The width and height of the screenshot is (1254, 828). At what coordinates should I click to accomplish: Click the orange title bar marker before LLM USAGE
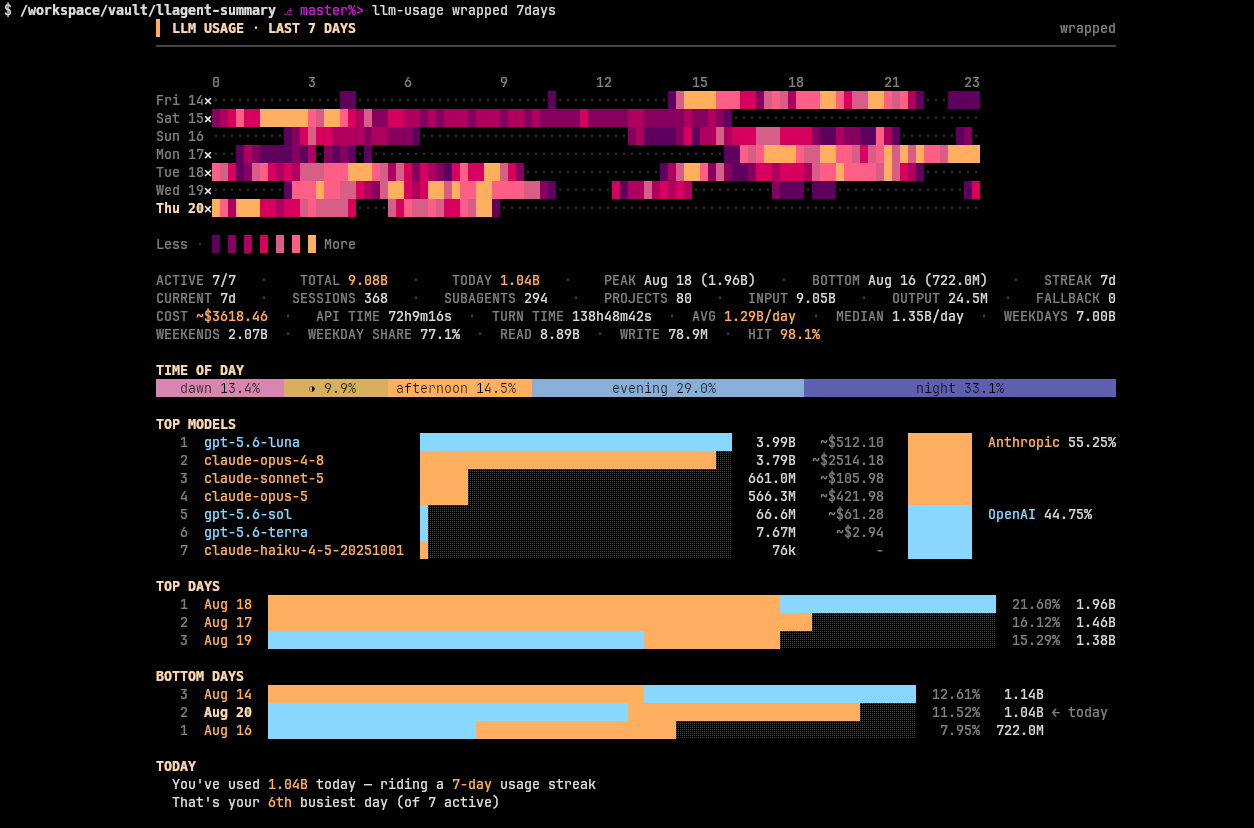(158, 28)
